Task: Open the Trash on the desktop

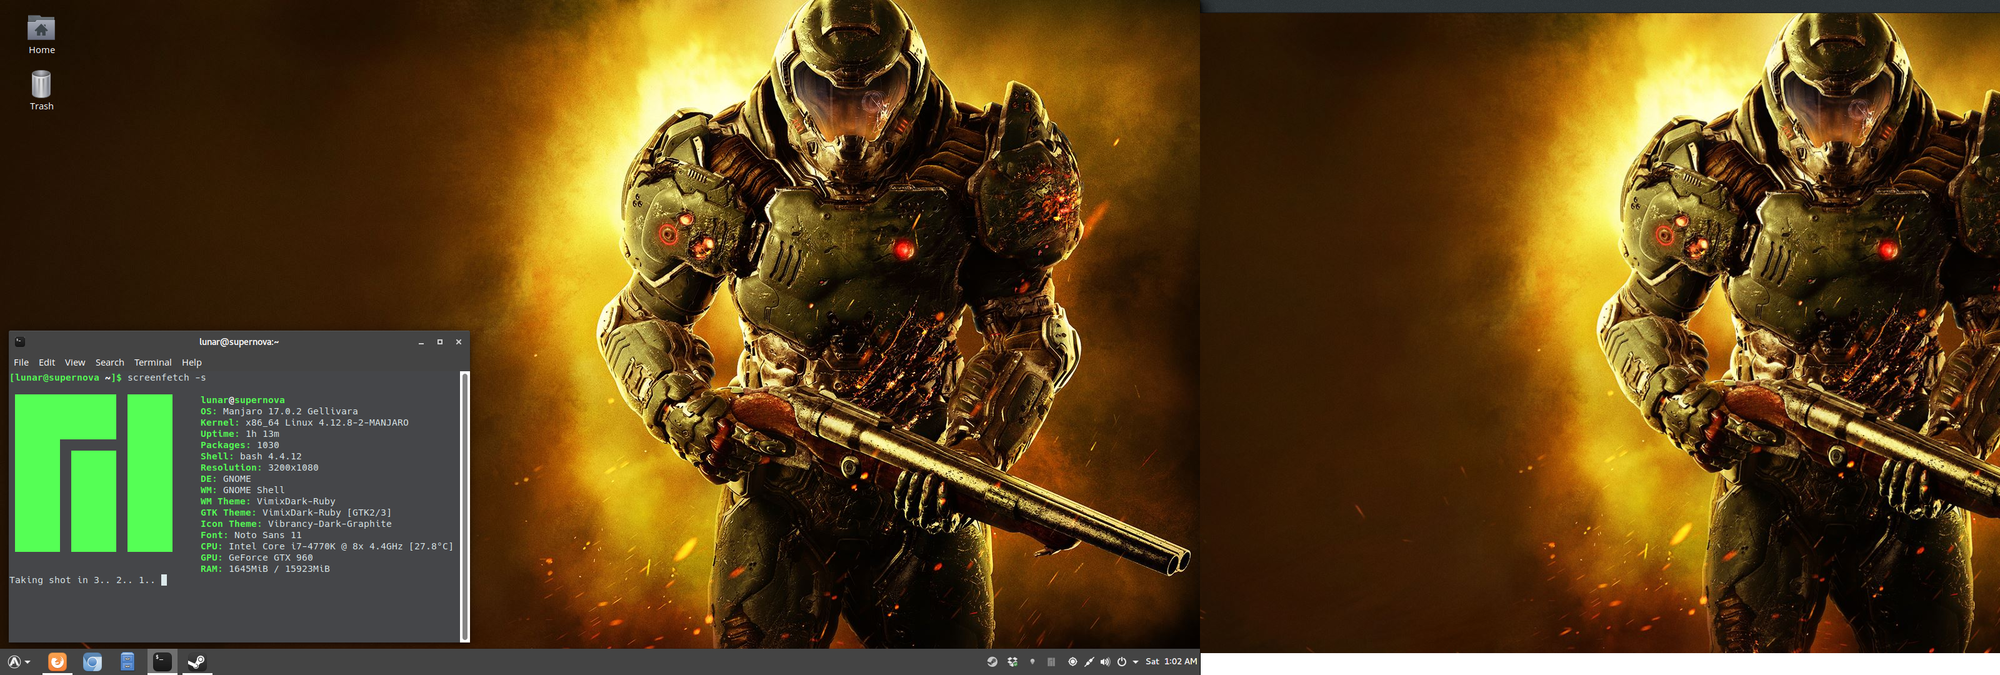Action: tap(41, 90)
